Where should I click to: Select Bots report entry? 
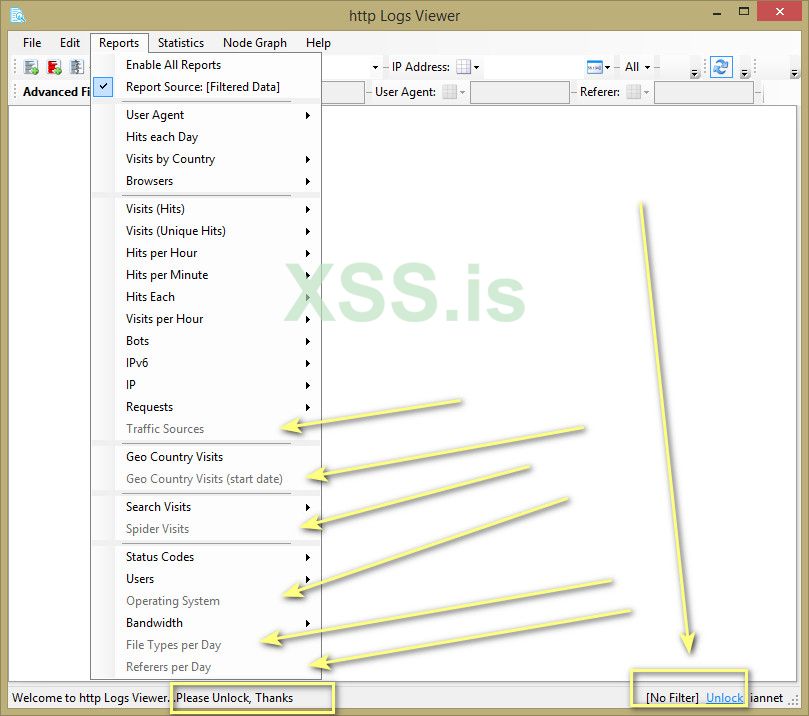click(206, 341)
